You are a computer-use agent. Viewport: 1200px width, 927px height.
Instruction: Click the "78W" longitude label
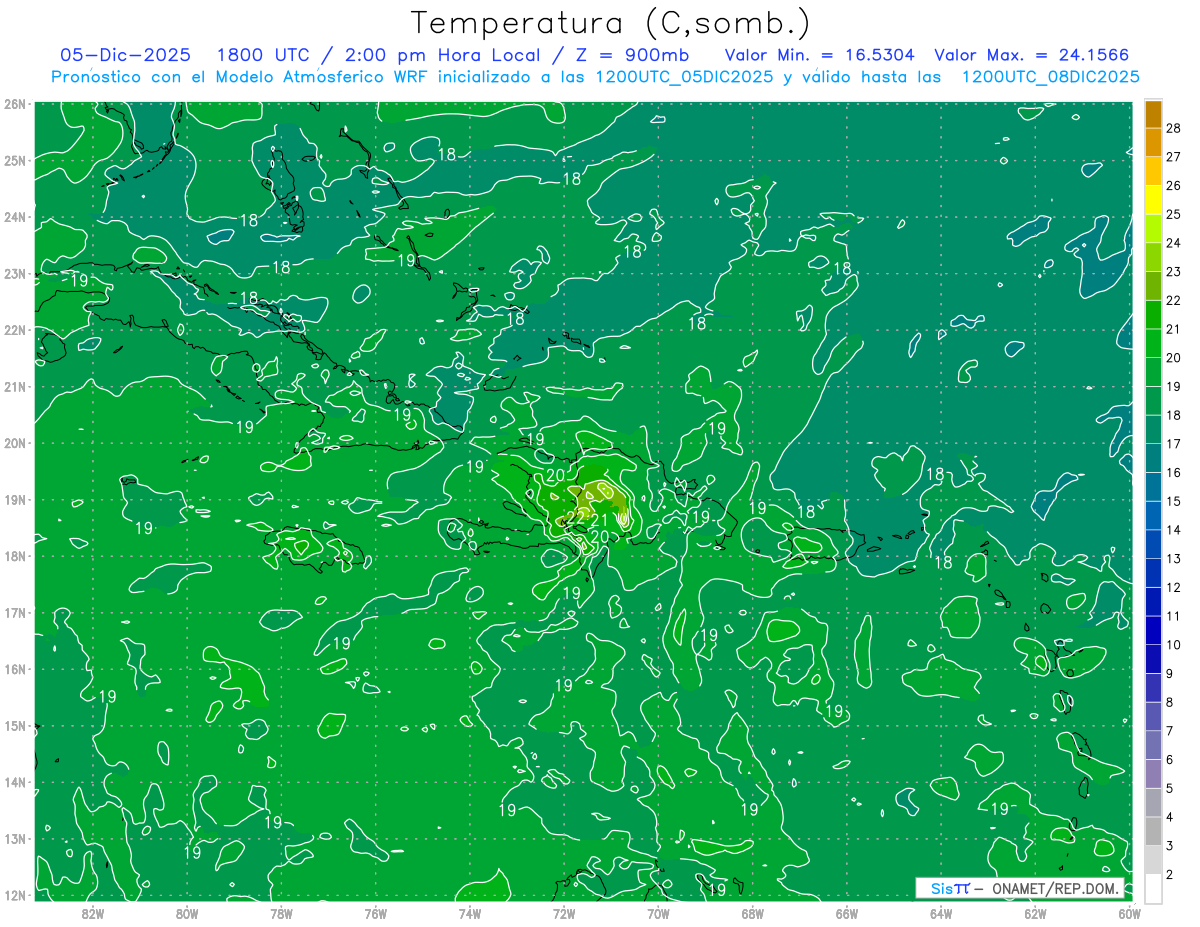pyautogui.click(x=281, y=914)
